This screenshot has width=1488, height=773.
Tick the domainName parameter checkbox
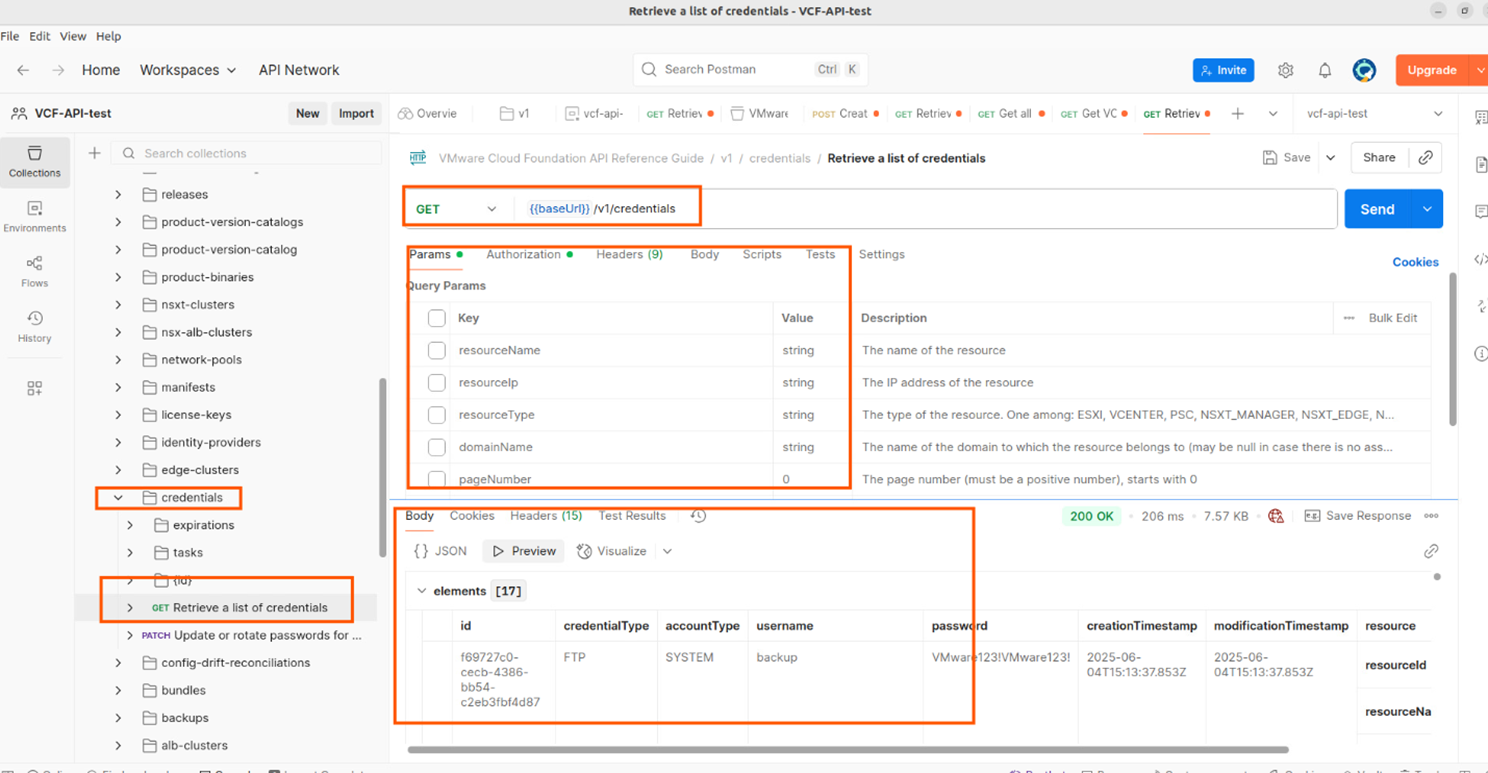click(437, 447)
